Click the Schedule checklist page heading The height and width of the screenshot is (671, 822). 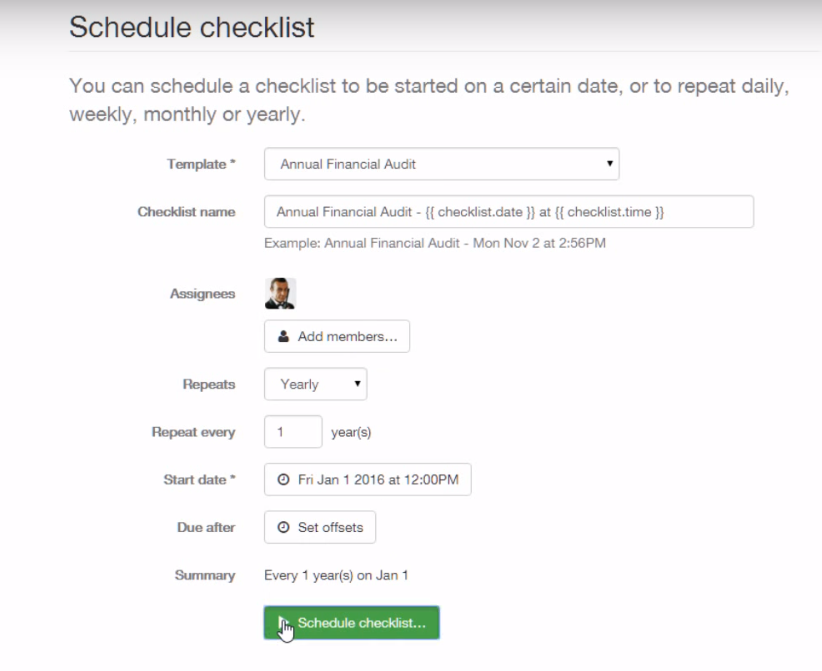192,27
